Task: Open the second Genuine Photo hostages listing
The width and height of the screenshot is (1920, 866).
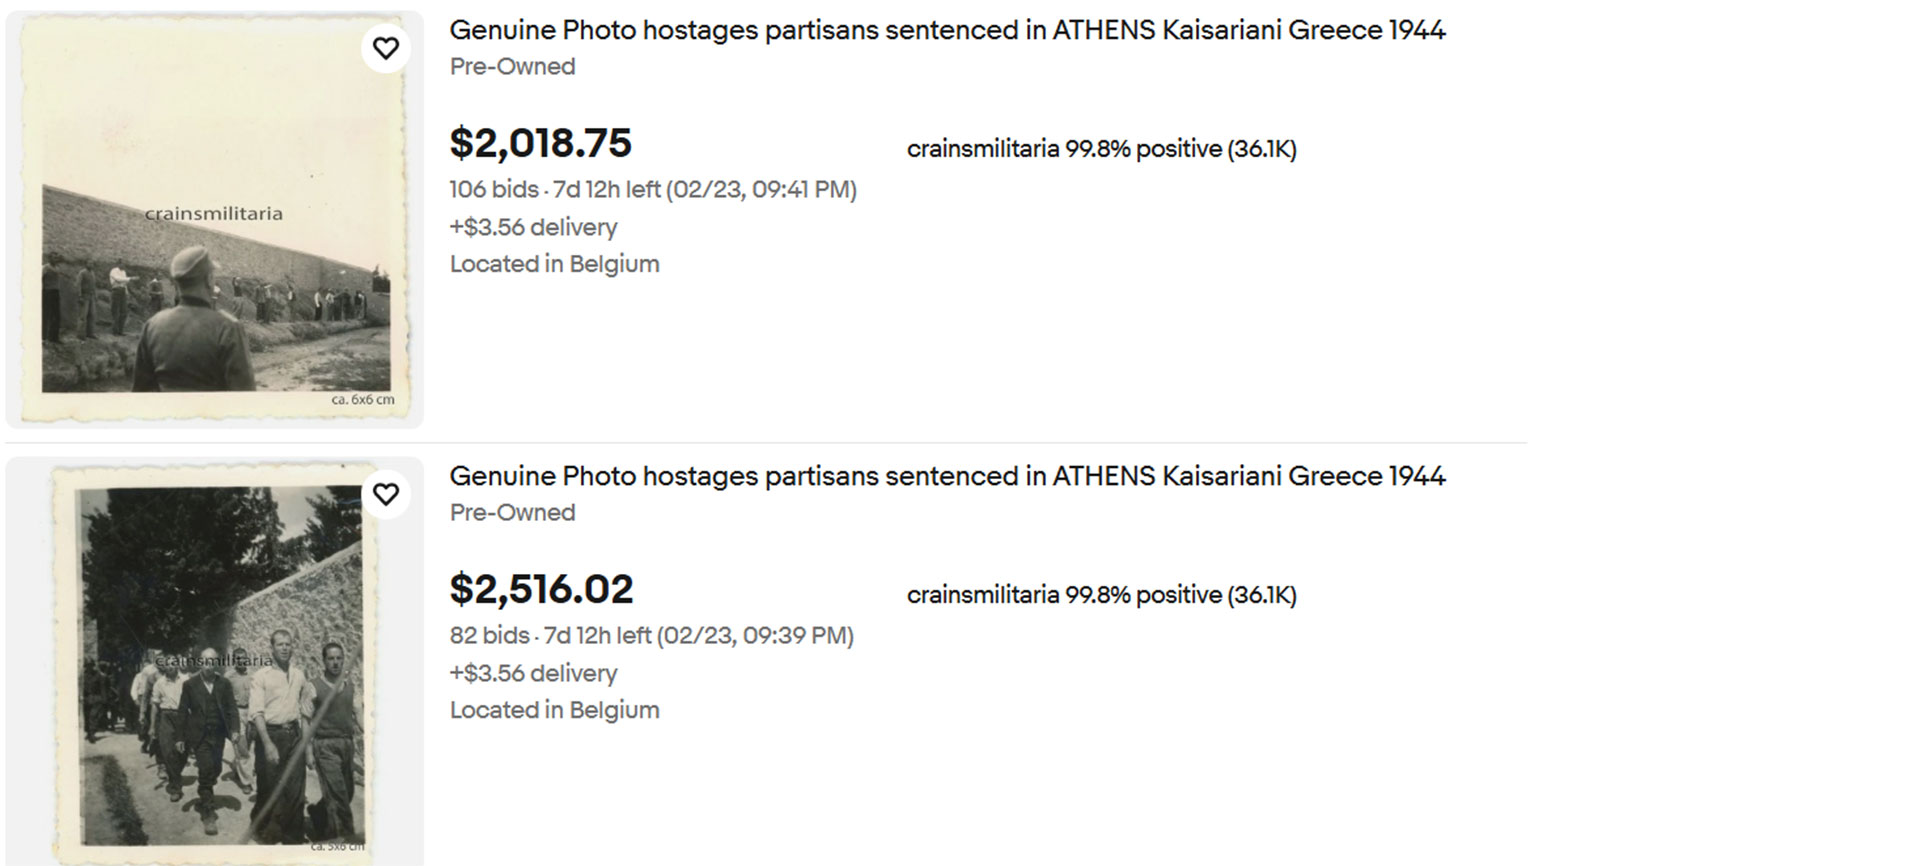Action: [947, 476]
